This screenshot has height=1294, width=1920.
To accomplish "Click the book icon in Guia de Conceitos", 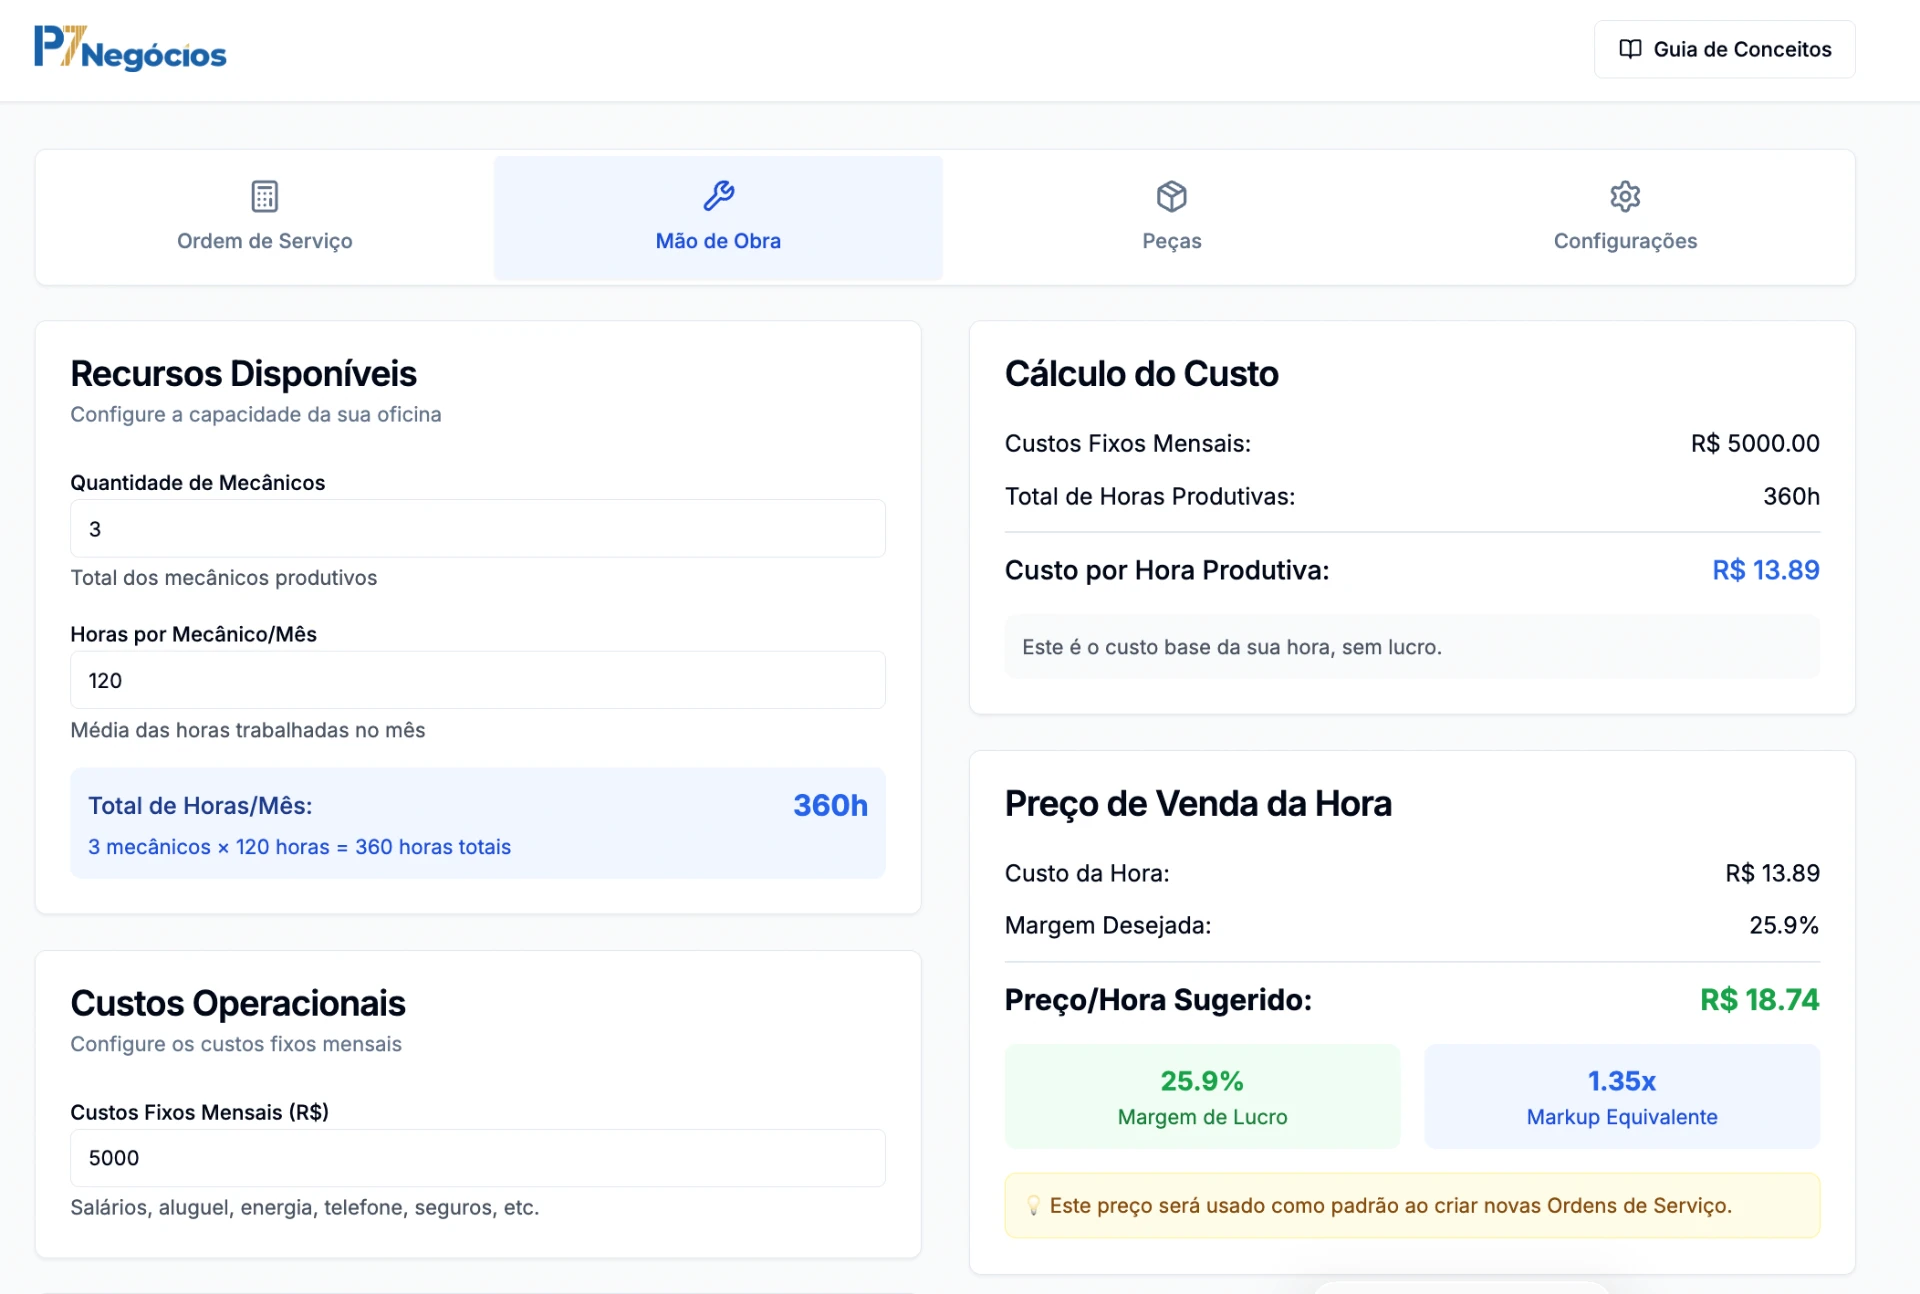I will click(x=1630, y=49).
